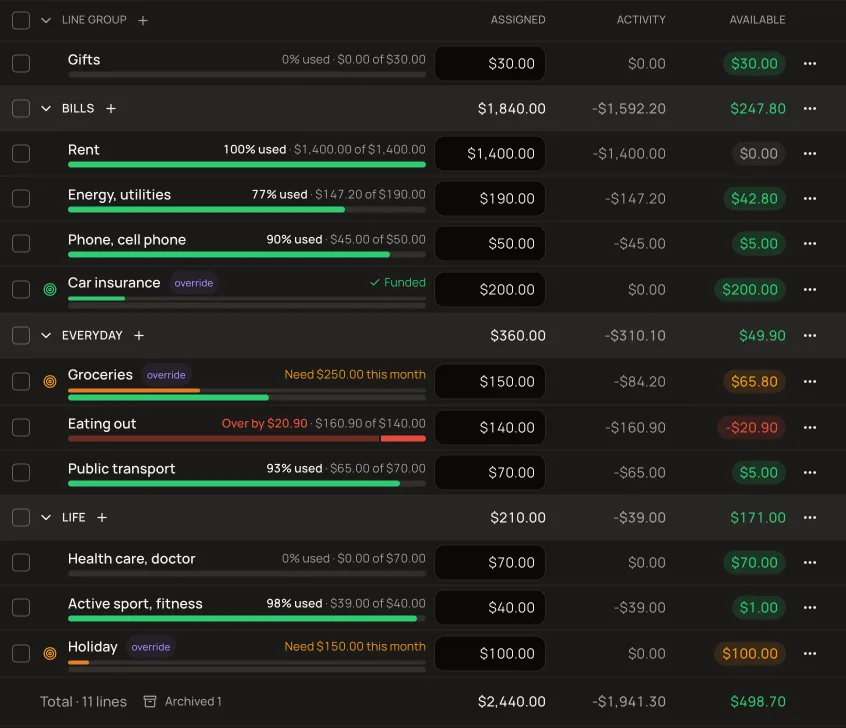846x728 pixels.
Task: Click the $200.00 available pill for Car insurance
Action: [750, 290]
